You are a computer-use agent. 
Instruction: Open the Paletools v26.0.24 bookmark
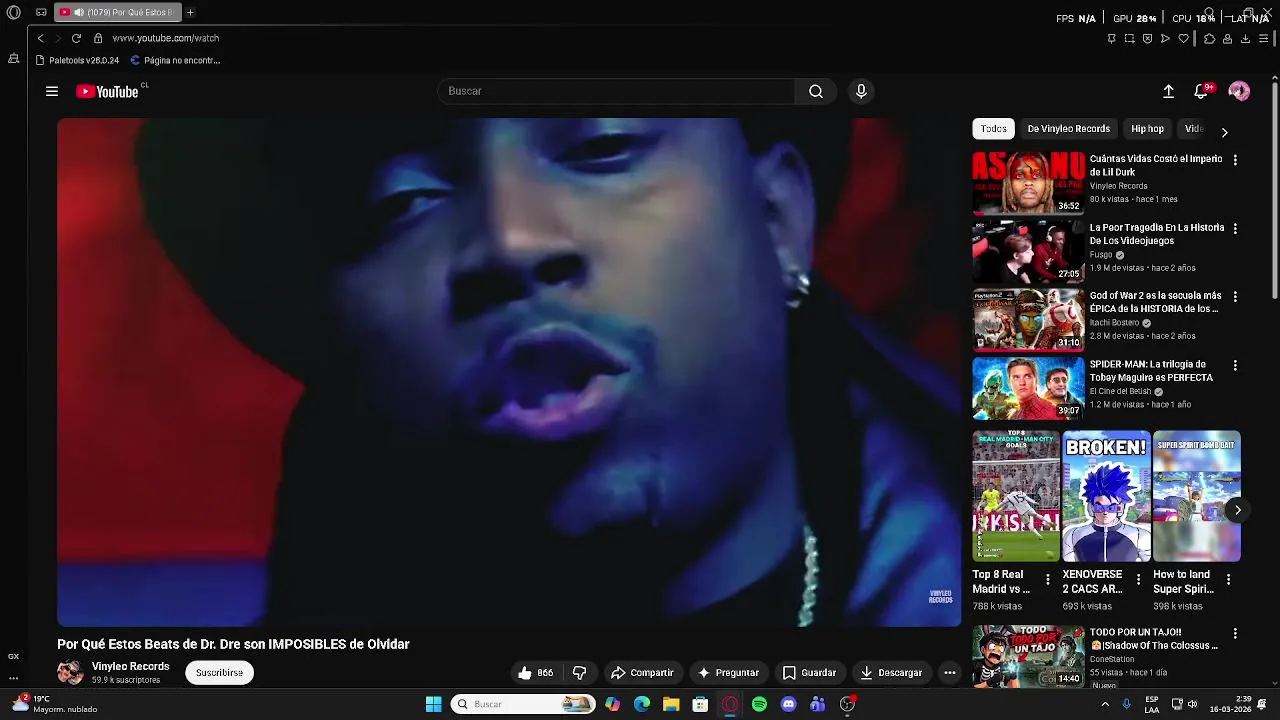pyautogui.click(x=77, y=60)
